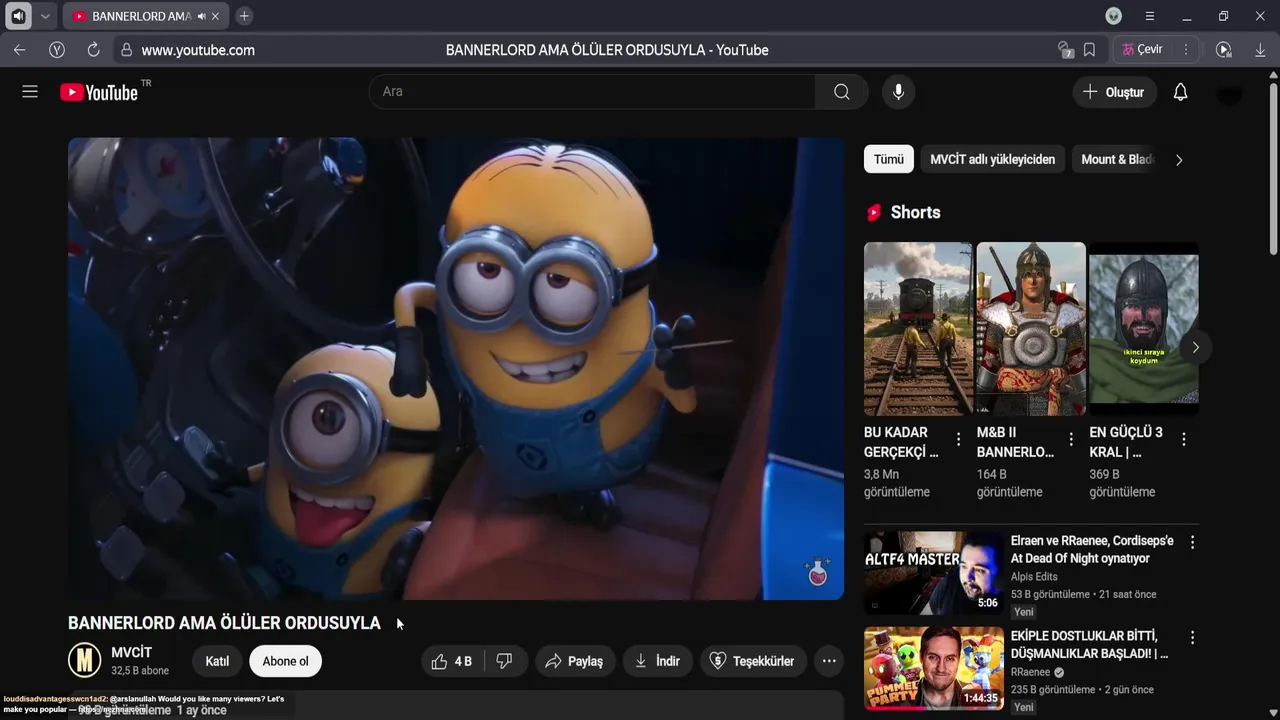The width and height of the screenshot is (1280, 720).
Task: Open EKİPLE DOSTLUKLAR BİTTİ video title
Action: 1089,645
